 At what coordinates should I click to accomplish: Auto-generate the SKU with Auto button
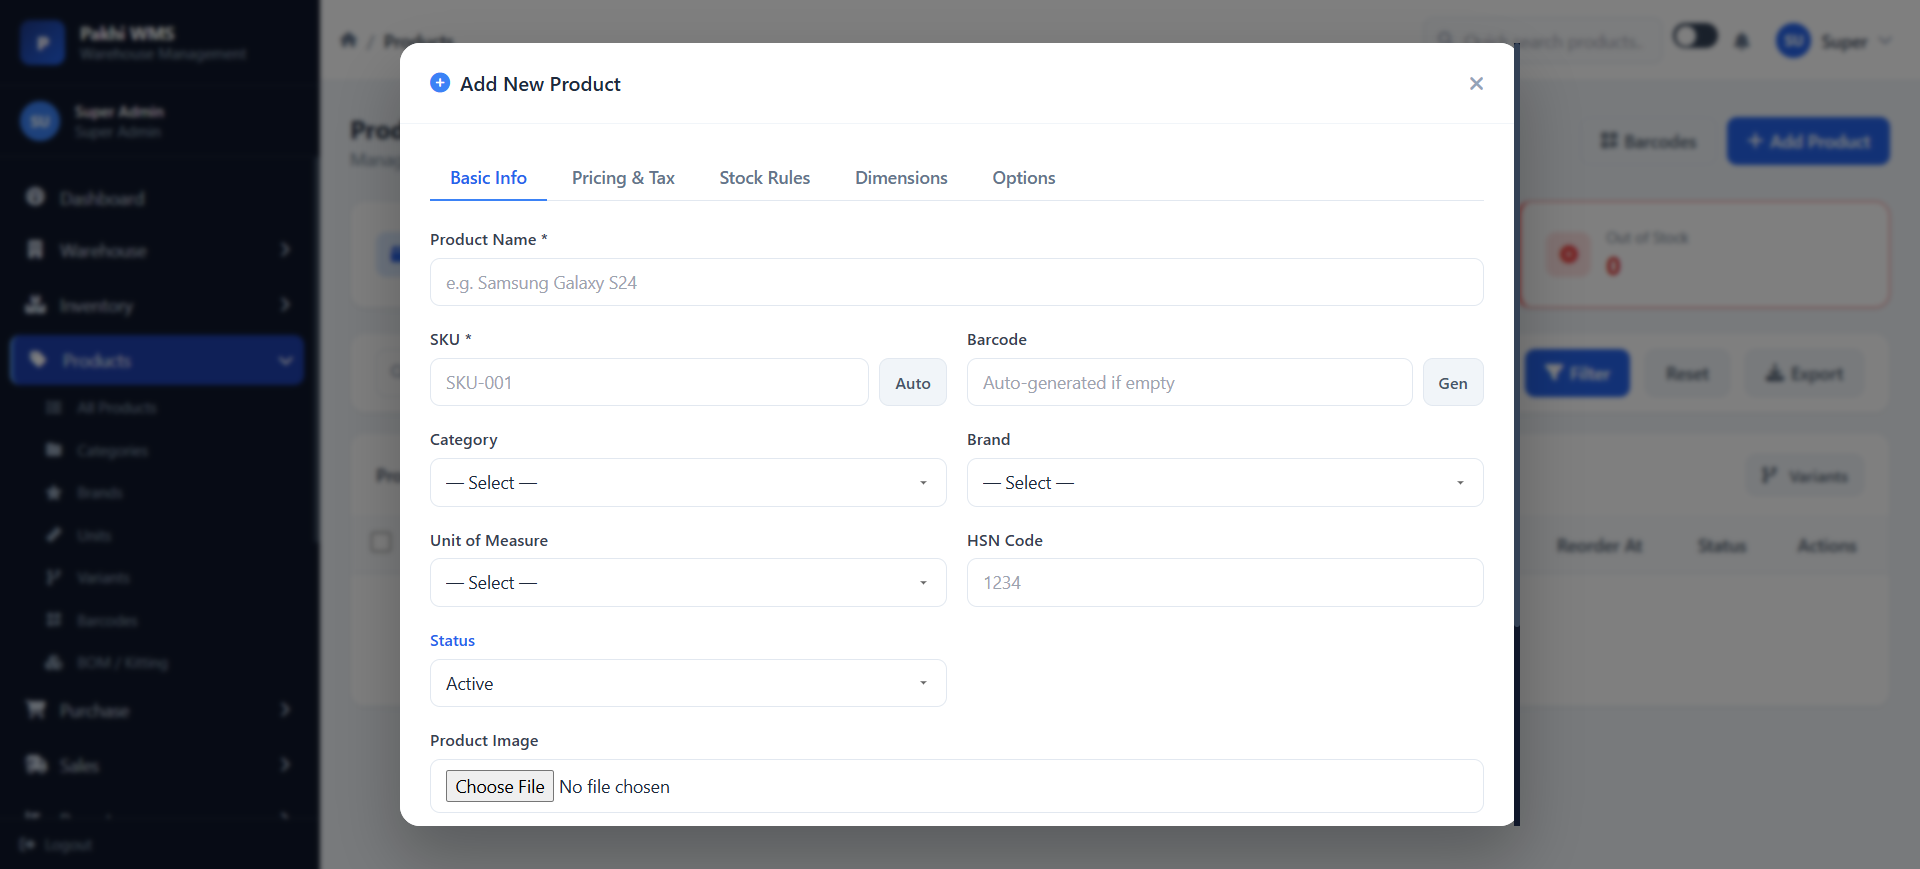[x=913, y=382]
